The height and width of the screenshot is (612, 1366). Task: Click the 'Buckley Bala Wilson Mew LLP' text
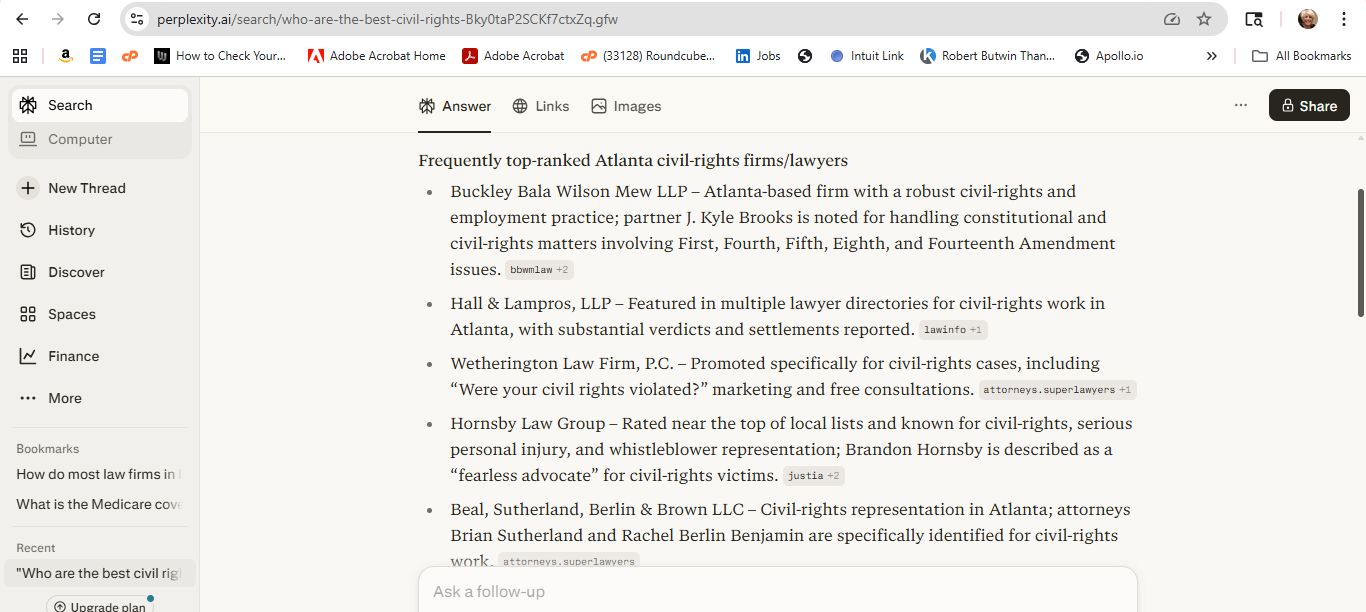coord(566,191)
